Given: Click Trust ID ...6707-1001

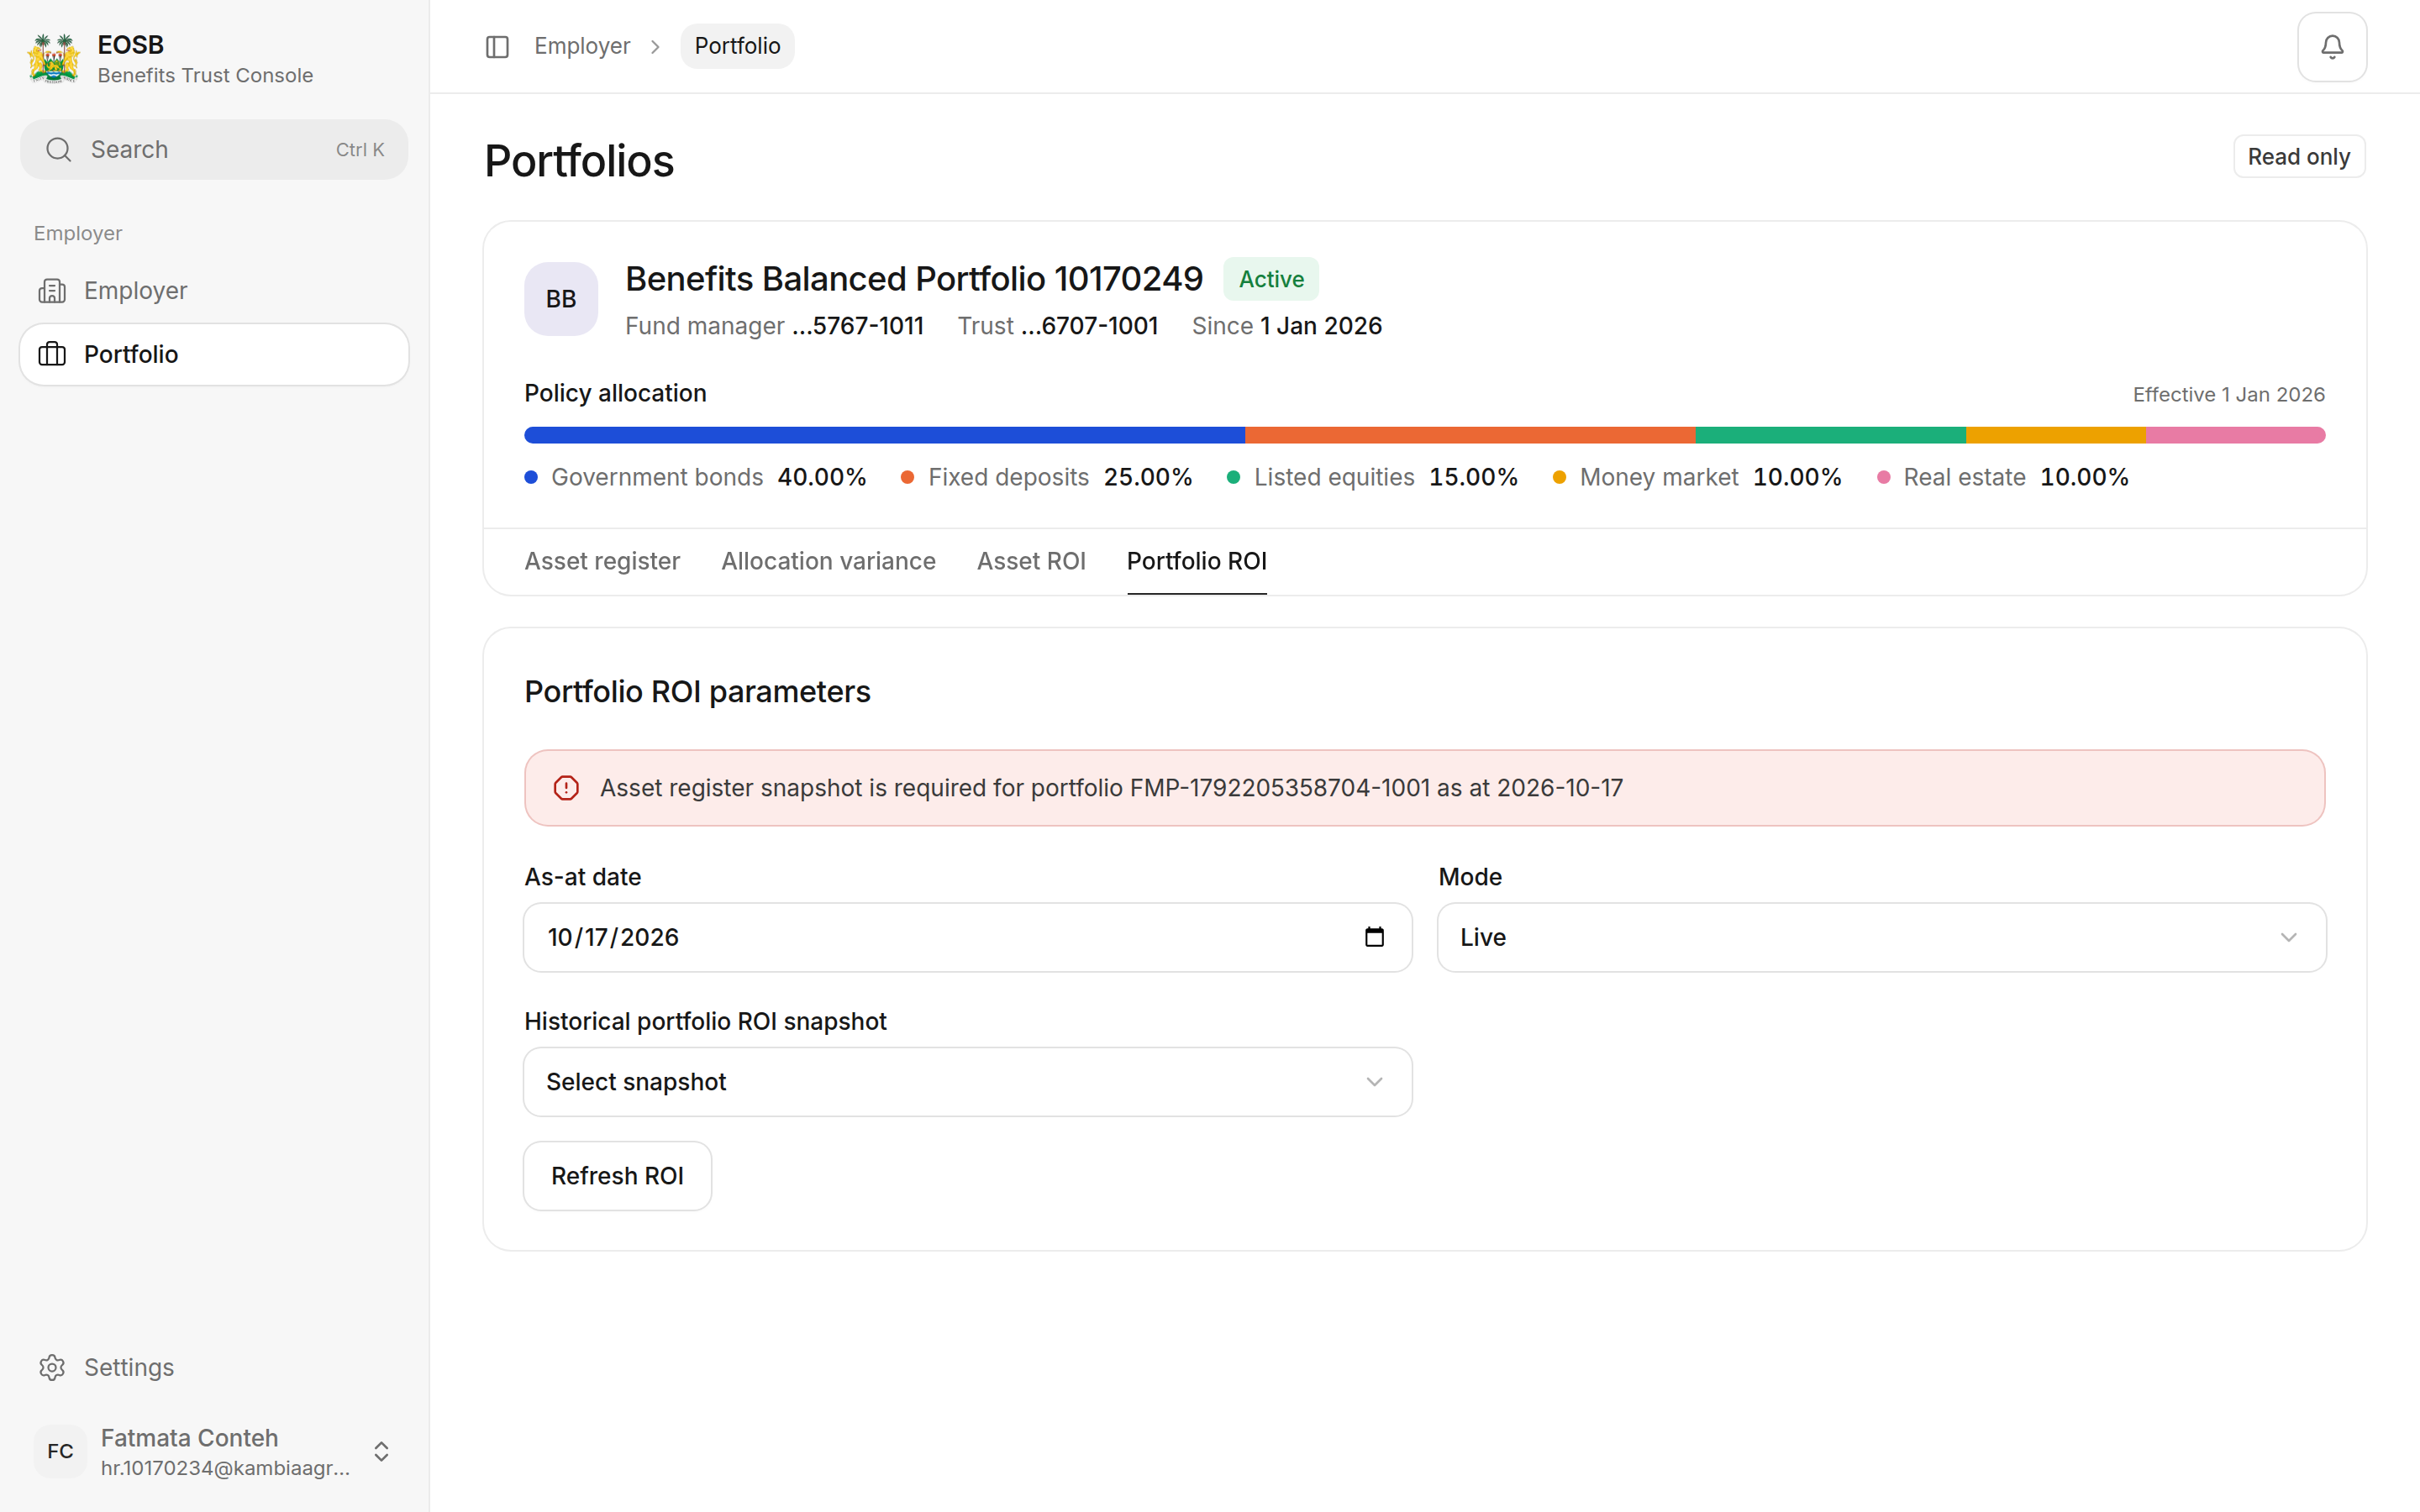Looking at the screenshot, I should 1089,326.
